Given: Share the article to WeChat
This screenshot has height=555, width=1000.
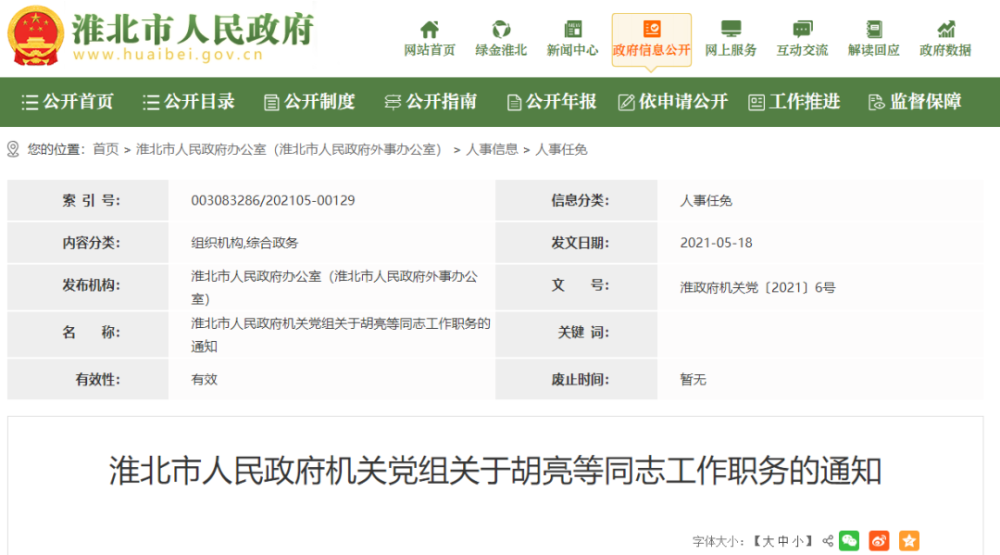Looking at the screenshot, I should (849, 540).
